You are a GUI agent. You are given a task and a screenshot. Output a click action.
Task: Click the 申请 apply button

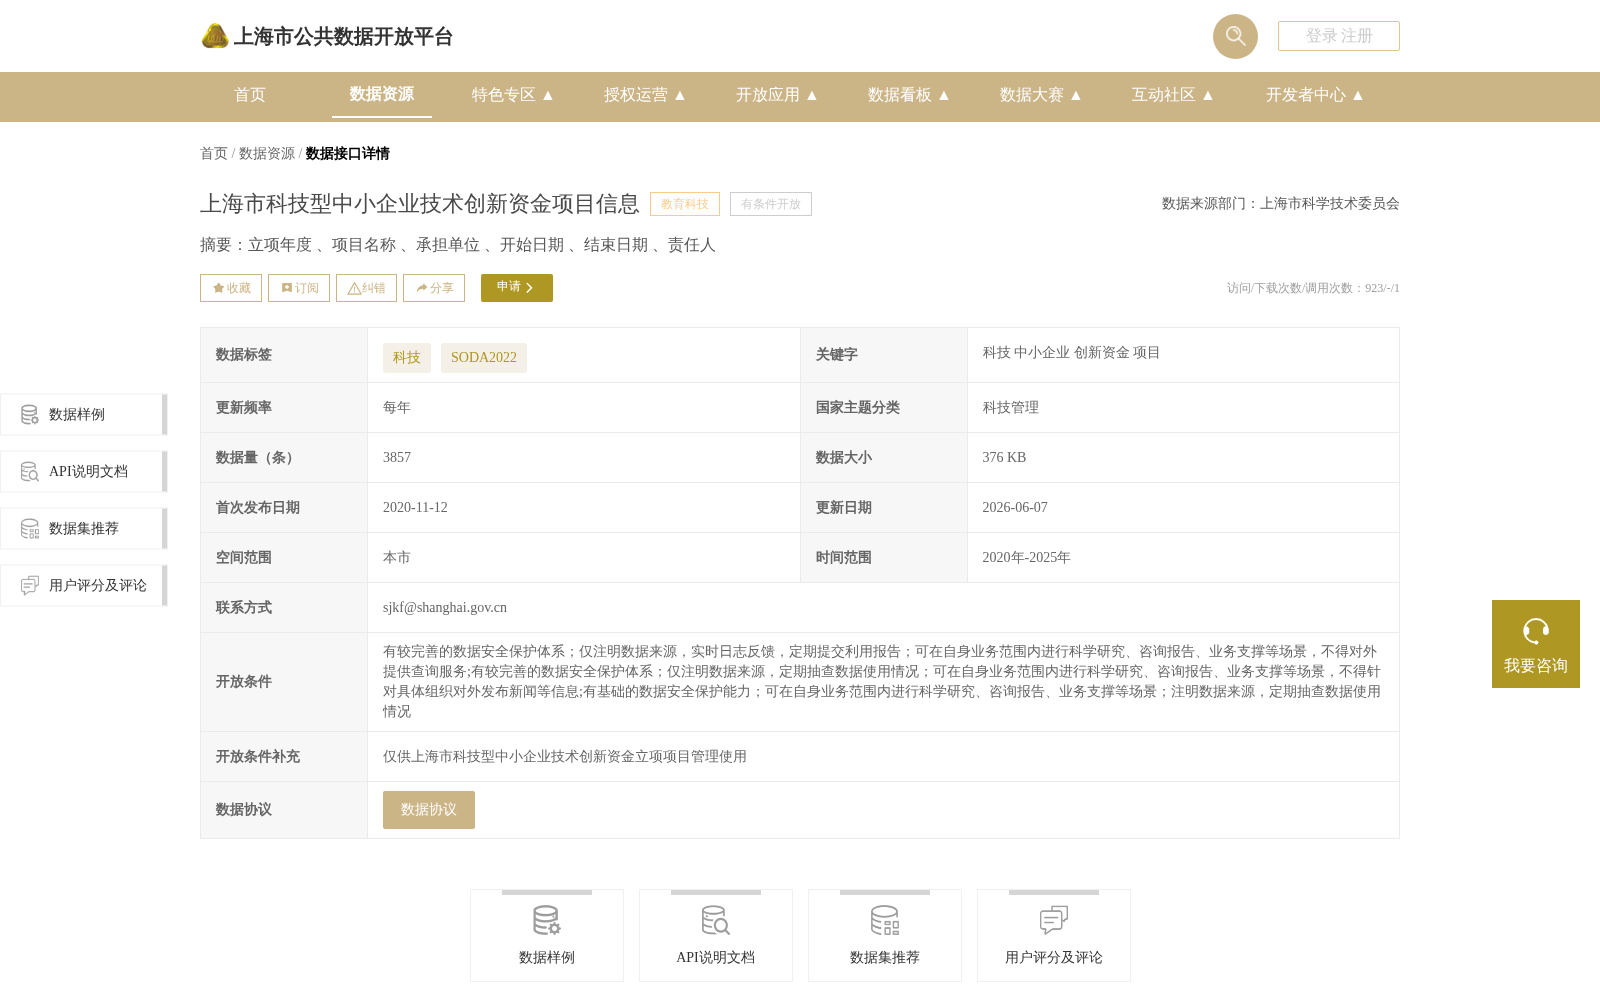517,288
